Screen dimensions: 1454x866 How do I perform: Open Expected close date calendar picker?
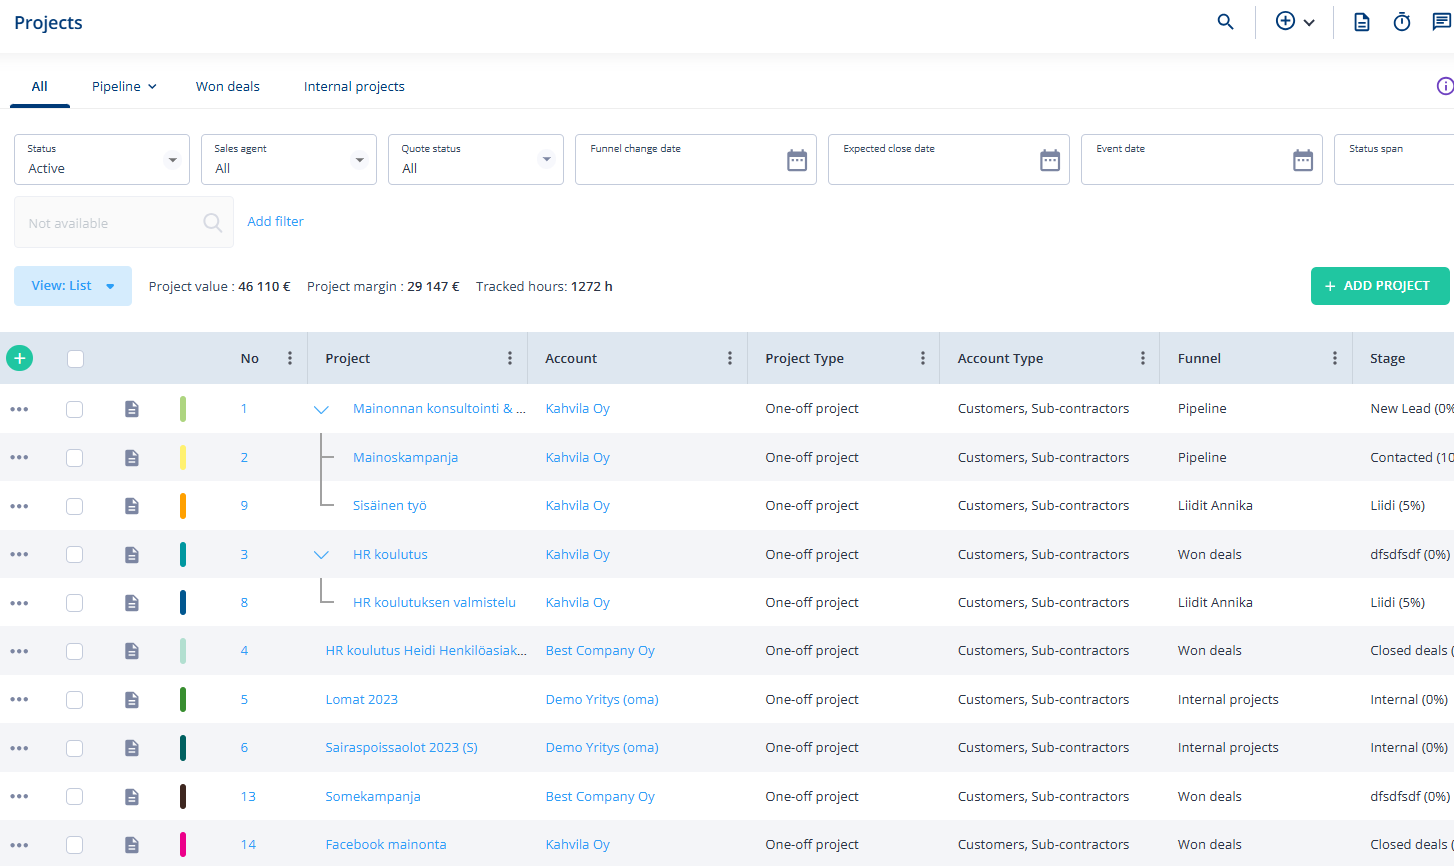[x=1050, y=160]
